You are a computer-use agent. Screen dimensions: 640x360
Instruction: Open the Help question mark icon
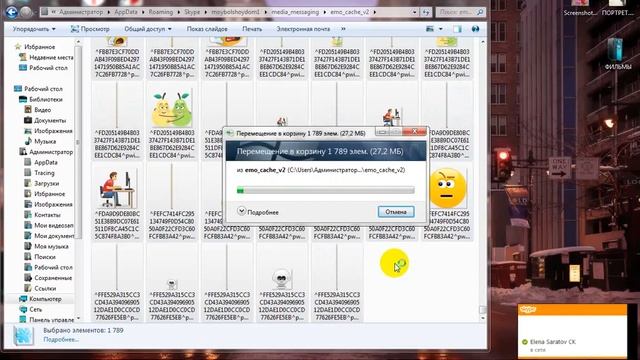tap(475, 29)
